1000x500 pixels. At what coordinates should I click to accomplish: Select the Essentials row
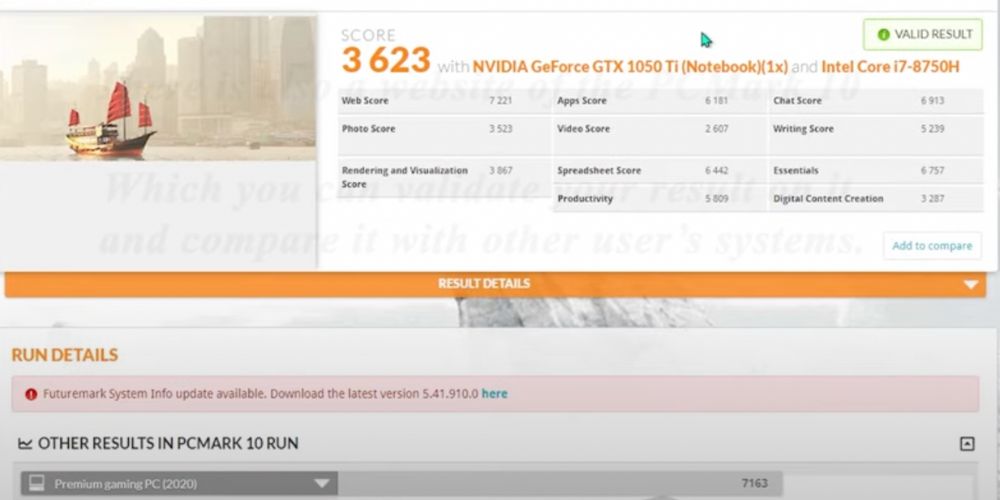coord(876,170)
